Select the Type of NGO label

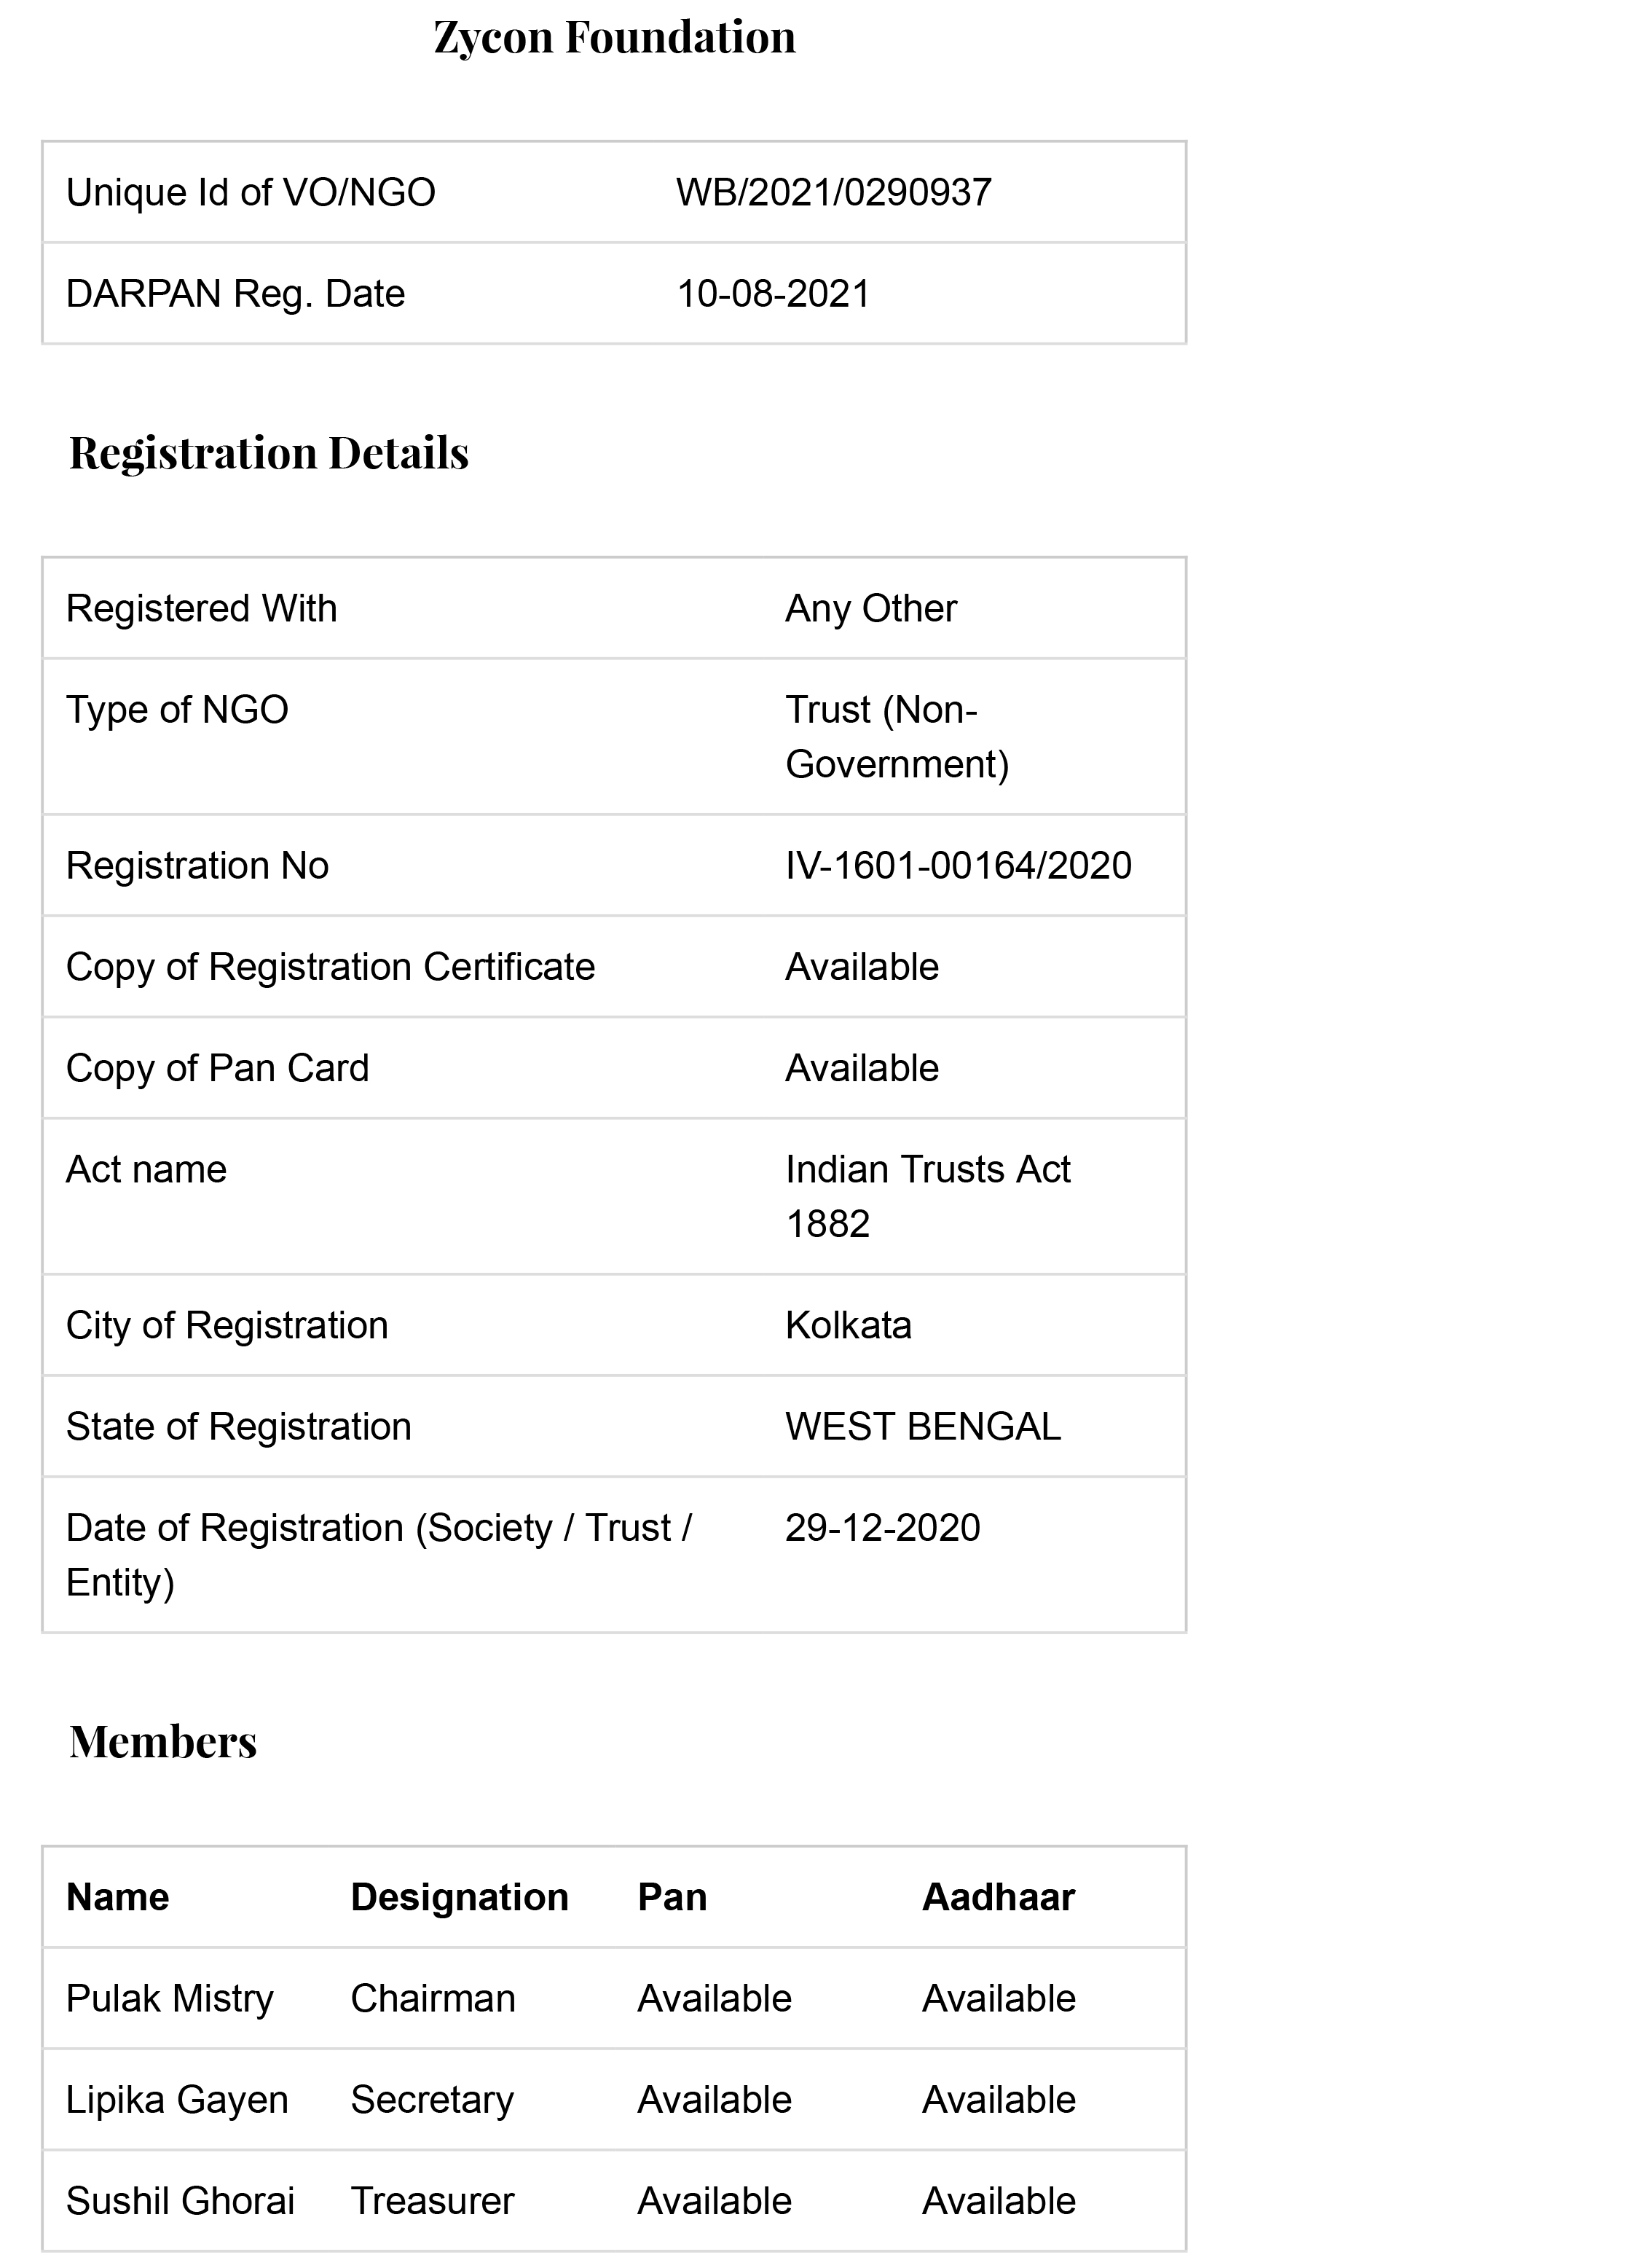pos(177,710)
